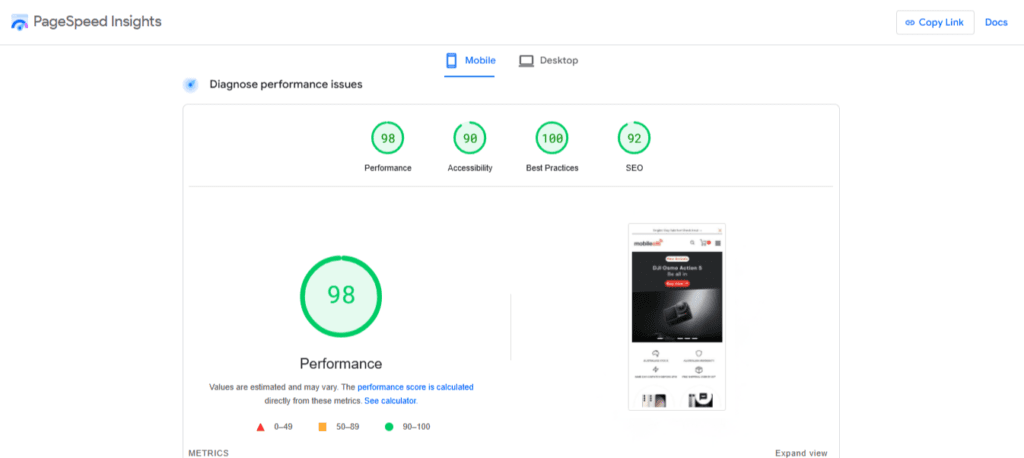Click the mobile page screenshot thumbnail
Screen dimensions: 1024x458
point(676,316)
